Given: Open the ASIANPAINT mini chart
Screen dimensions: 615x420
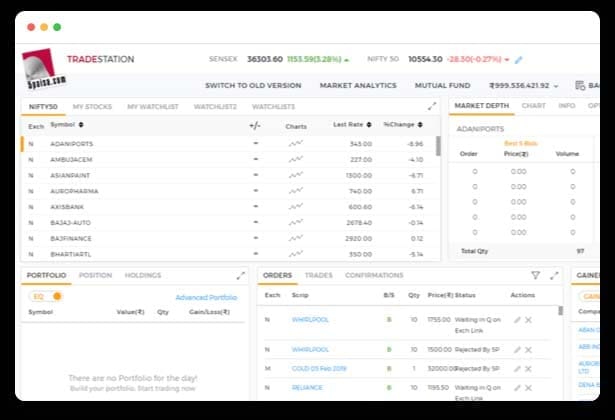Looking at the screenshot, I should 296,175.
